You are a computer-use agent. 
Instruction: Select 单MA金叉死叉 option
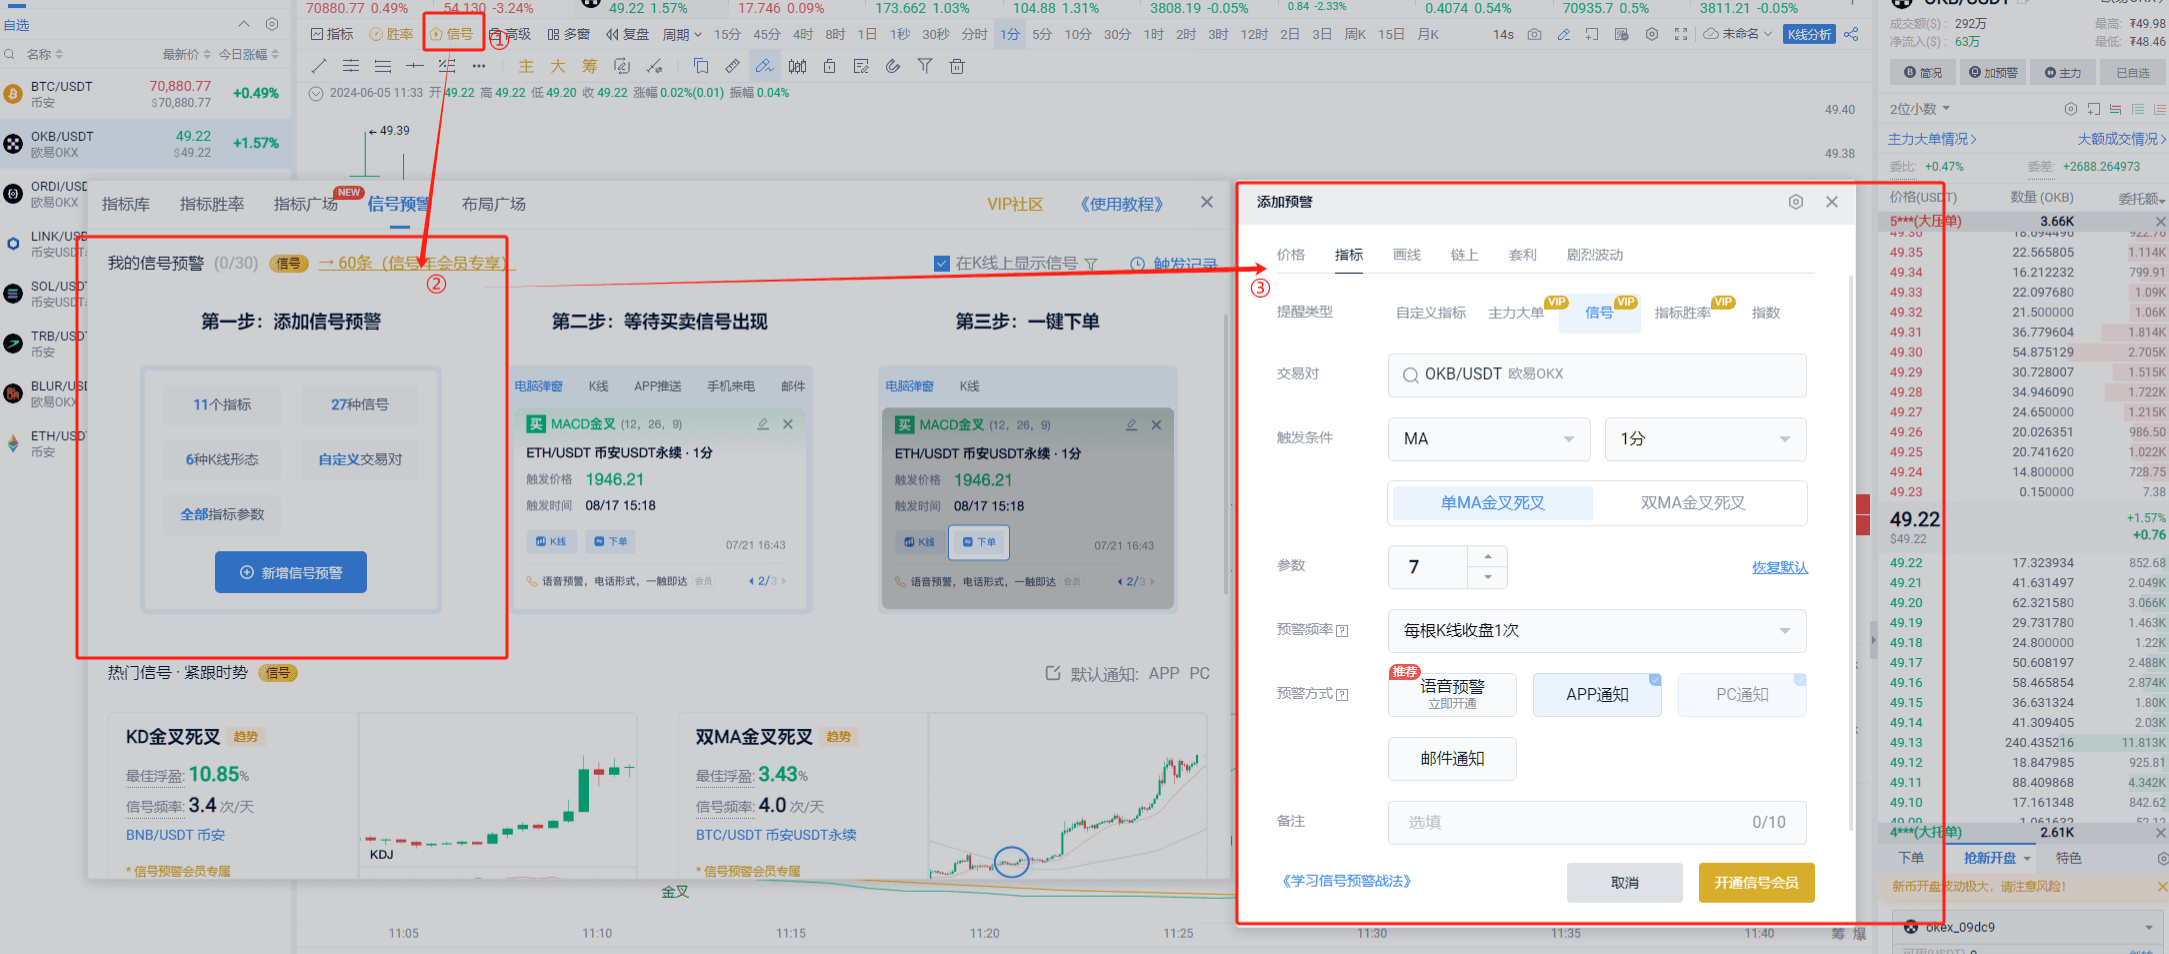tap(1492, 503)
